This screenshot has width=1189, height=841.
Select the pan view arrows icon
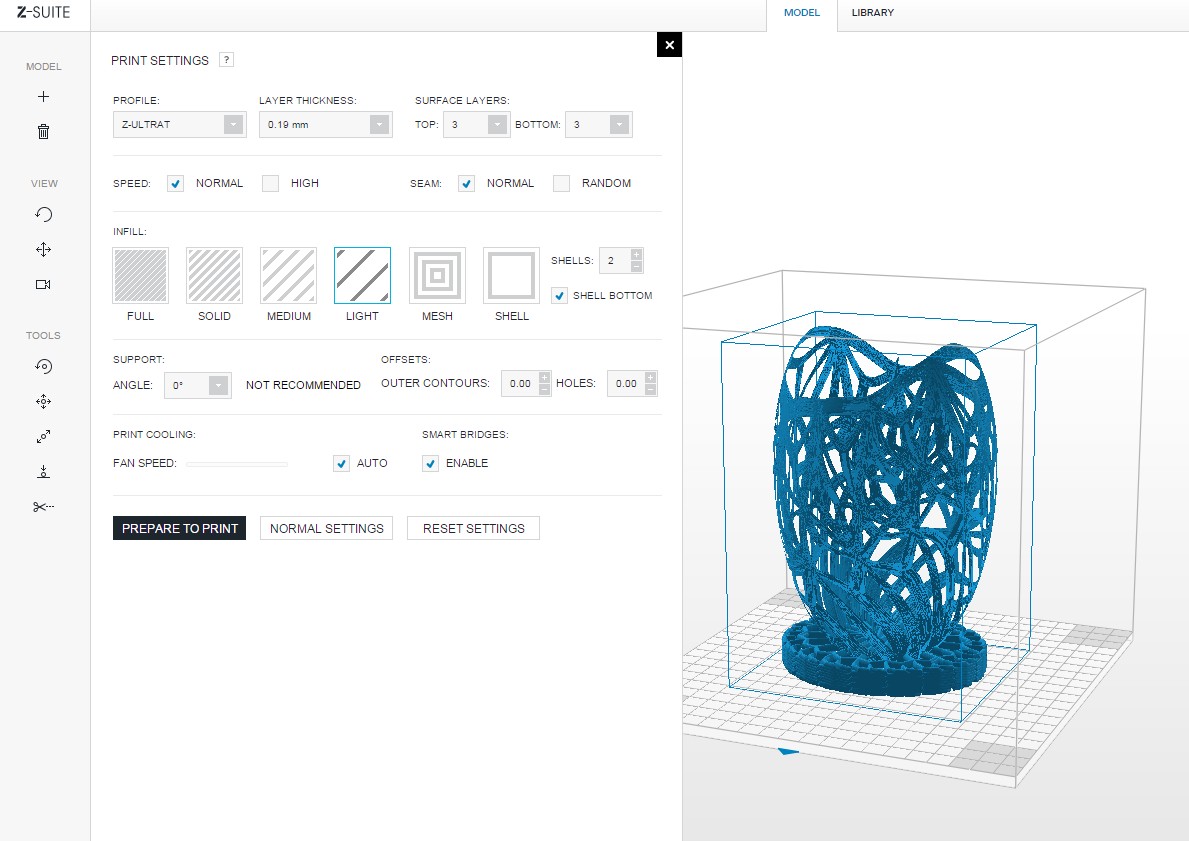coord(43,249)
